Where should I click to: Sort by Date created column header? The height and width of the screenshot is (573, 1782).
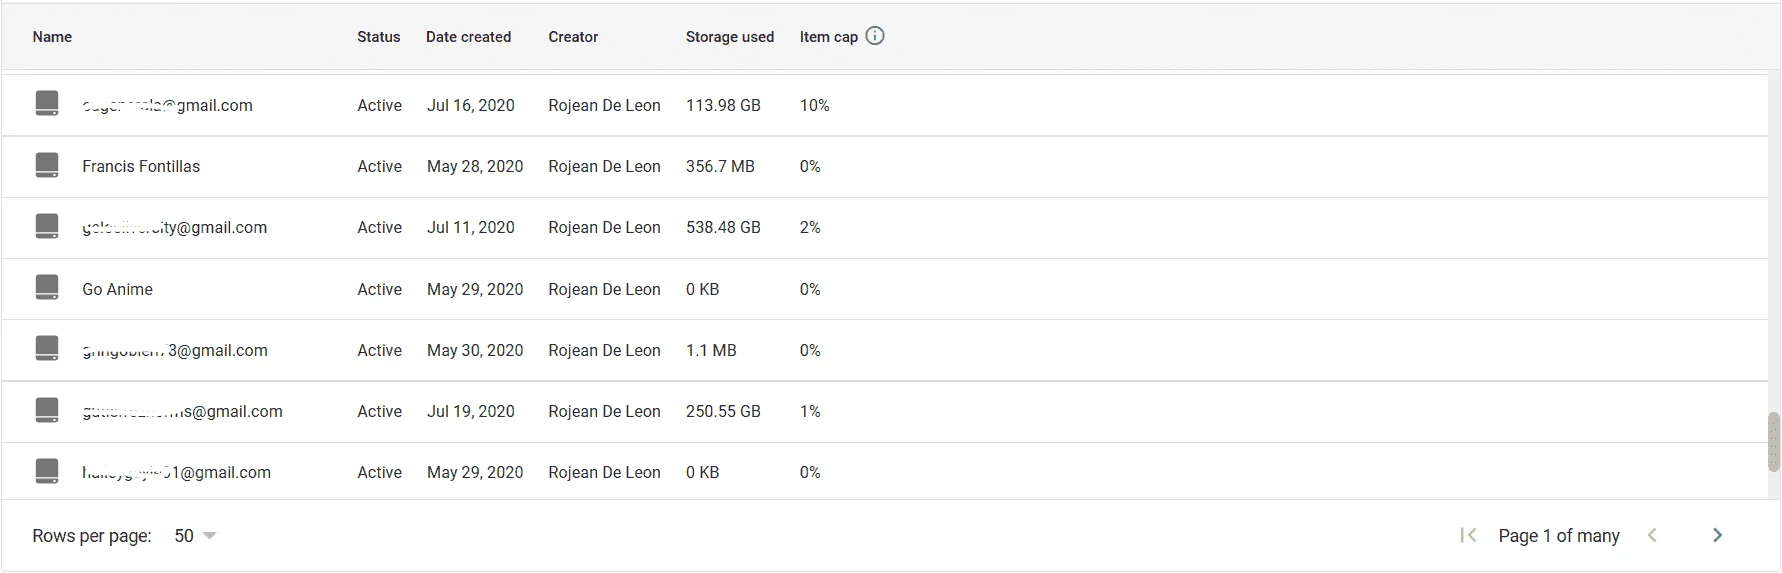click(468, 37)
